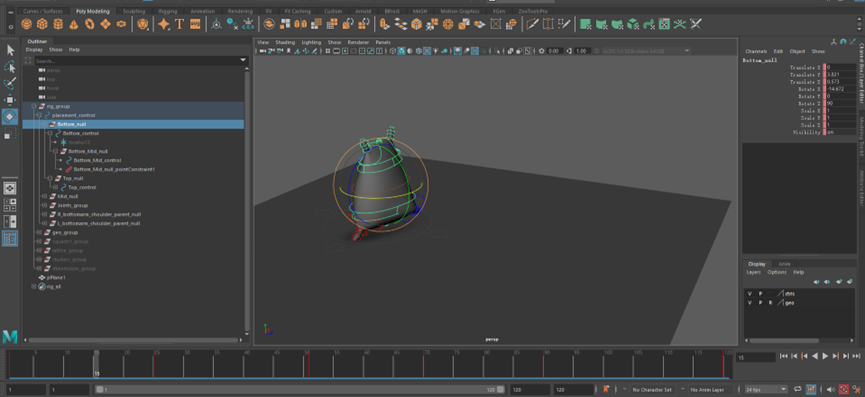Create a polygon sphere from the shelf

tap(25, 24)
